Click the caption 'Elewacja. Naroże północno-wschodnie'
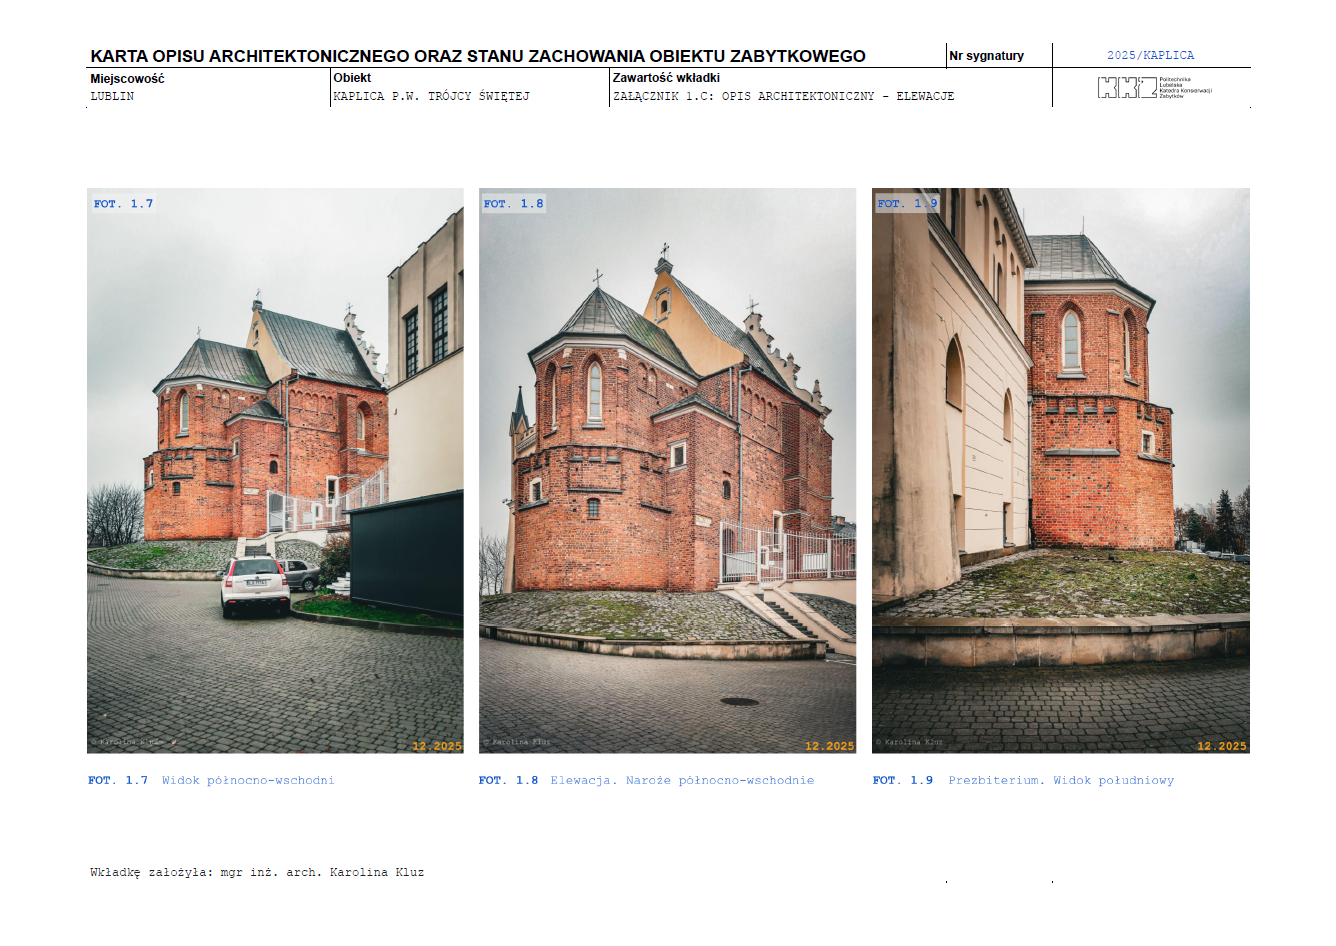Screen dimensions: 1336x946 coord(682,781)
